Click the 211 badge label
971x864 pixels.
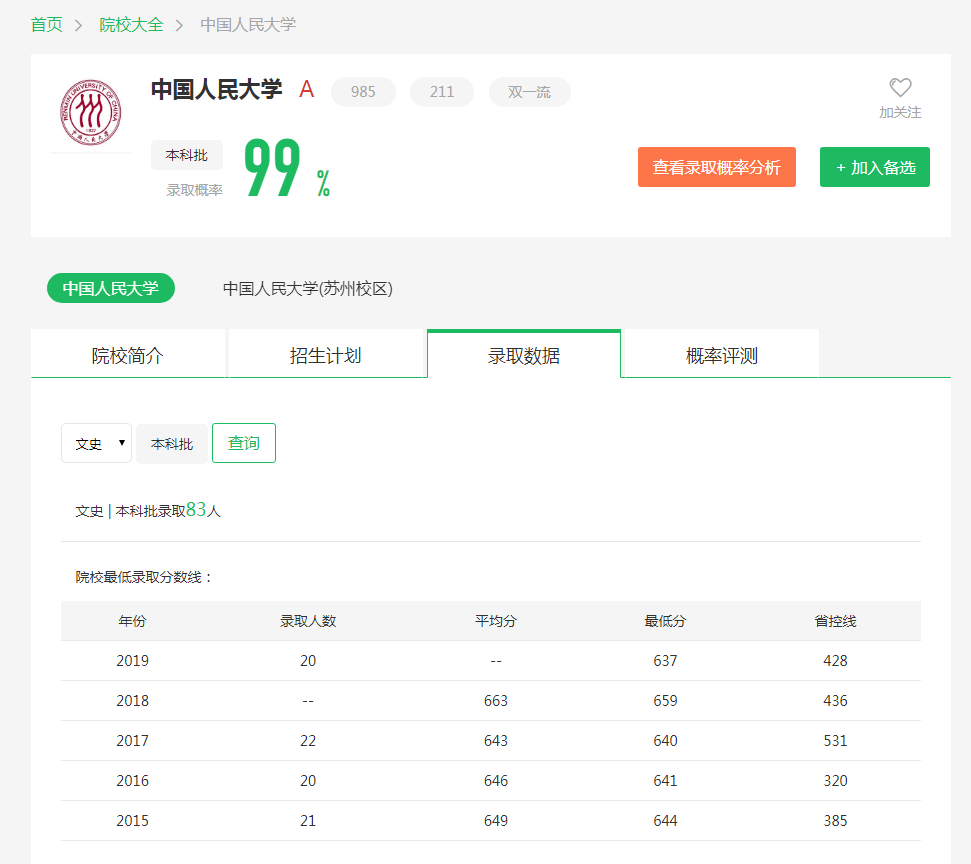coord(441,91)
